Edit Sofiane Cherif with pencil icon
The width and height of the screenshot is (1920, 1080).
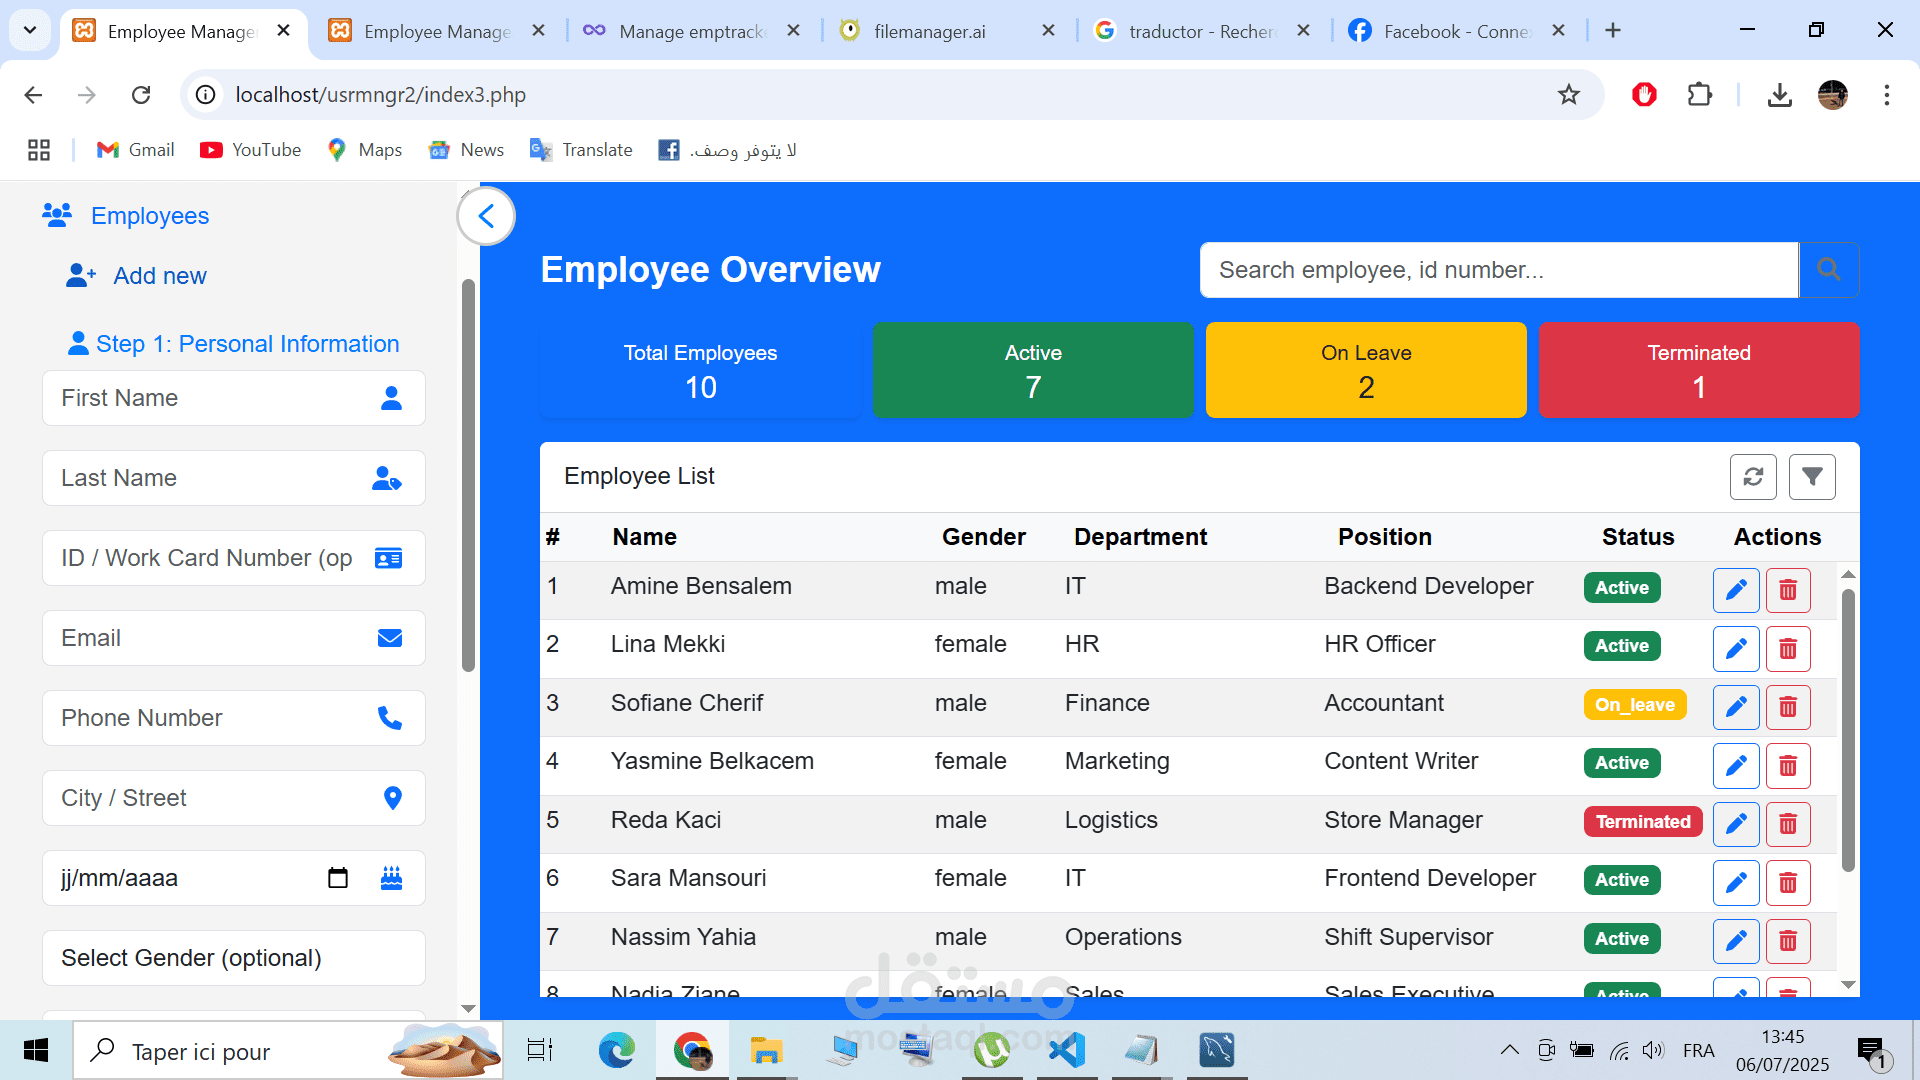1736,707
